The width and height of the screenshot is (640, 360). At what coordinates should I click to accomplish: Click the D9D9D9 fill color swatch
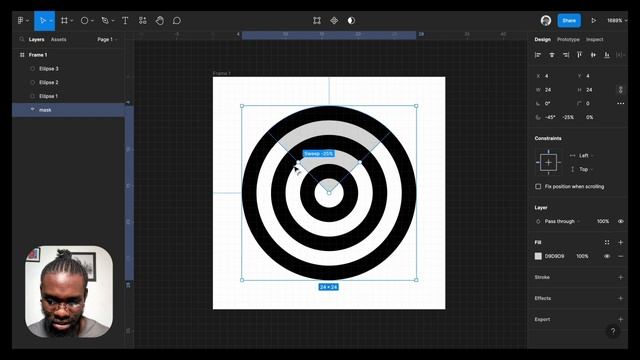pyautogui.click(x=538, y=256)
